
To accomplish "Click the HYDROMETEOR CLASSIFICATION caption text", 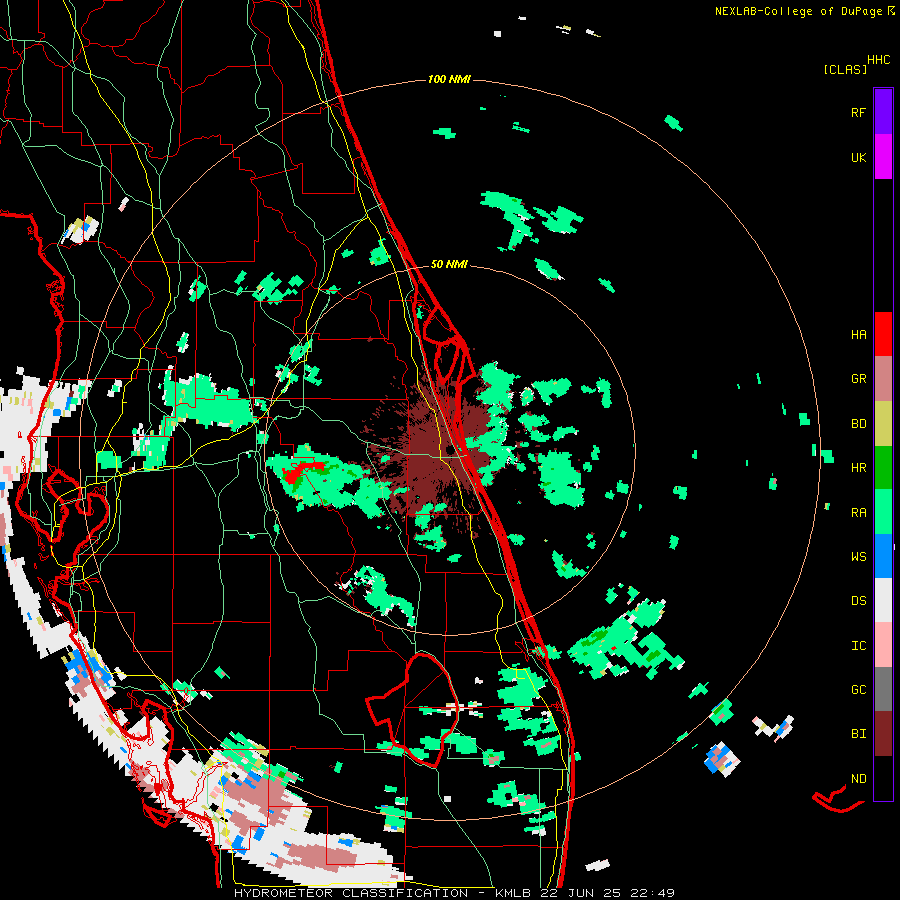I will pyautogui.click(x=351, y=893).
